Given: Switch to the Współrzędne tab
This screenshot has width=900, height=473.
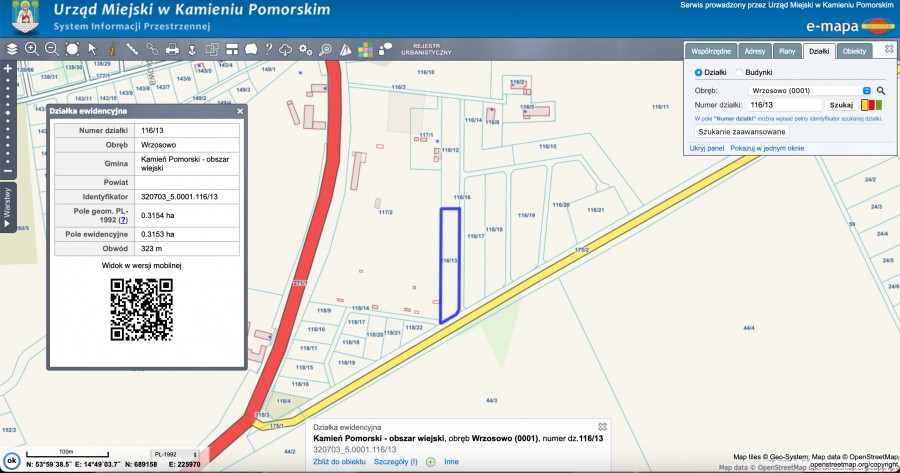Looking at the screenshot, I should (x=712, y=50).
